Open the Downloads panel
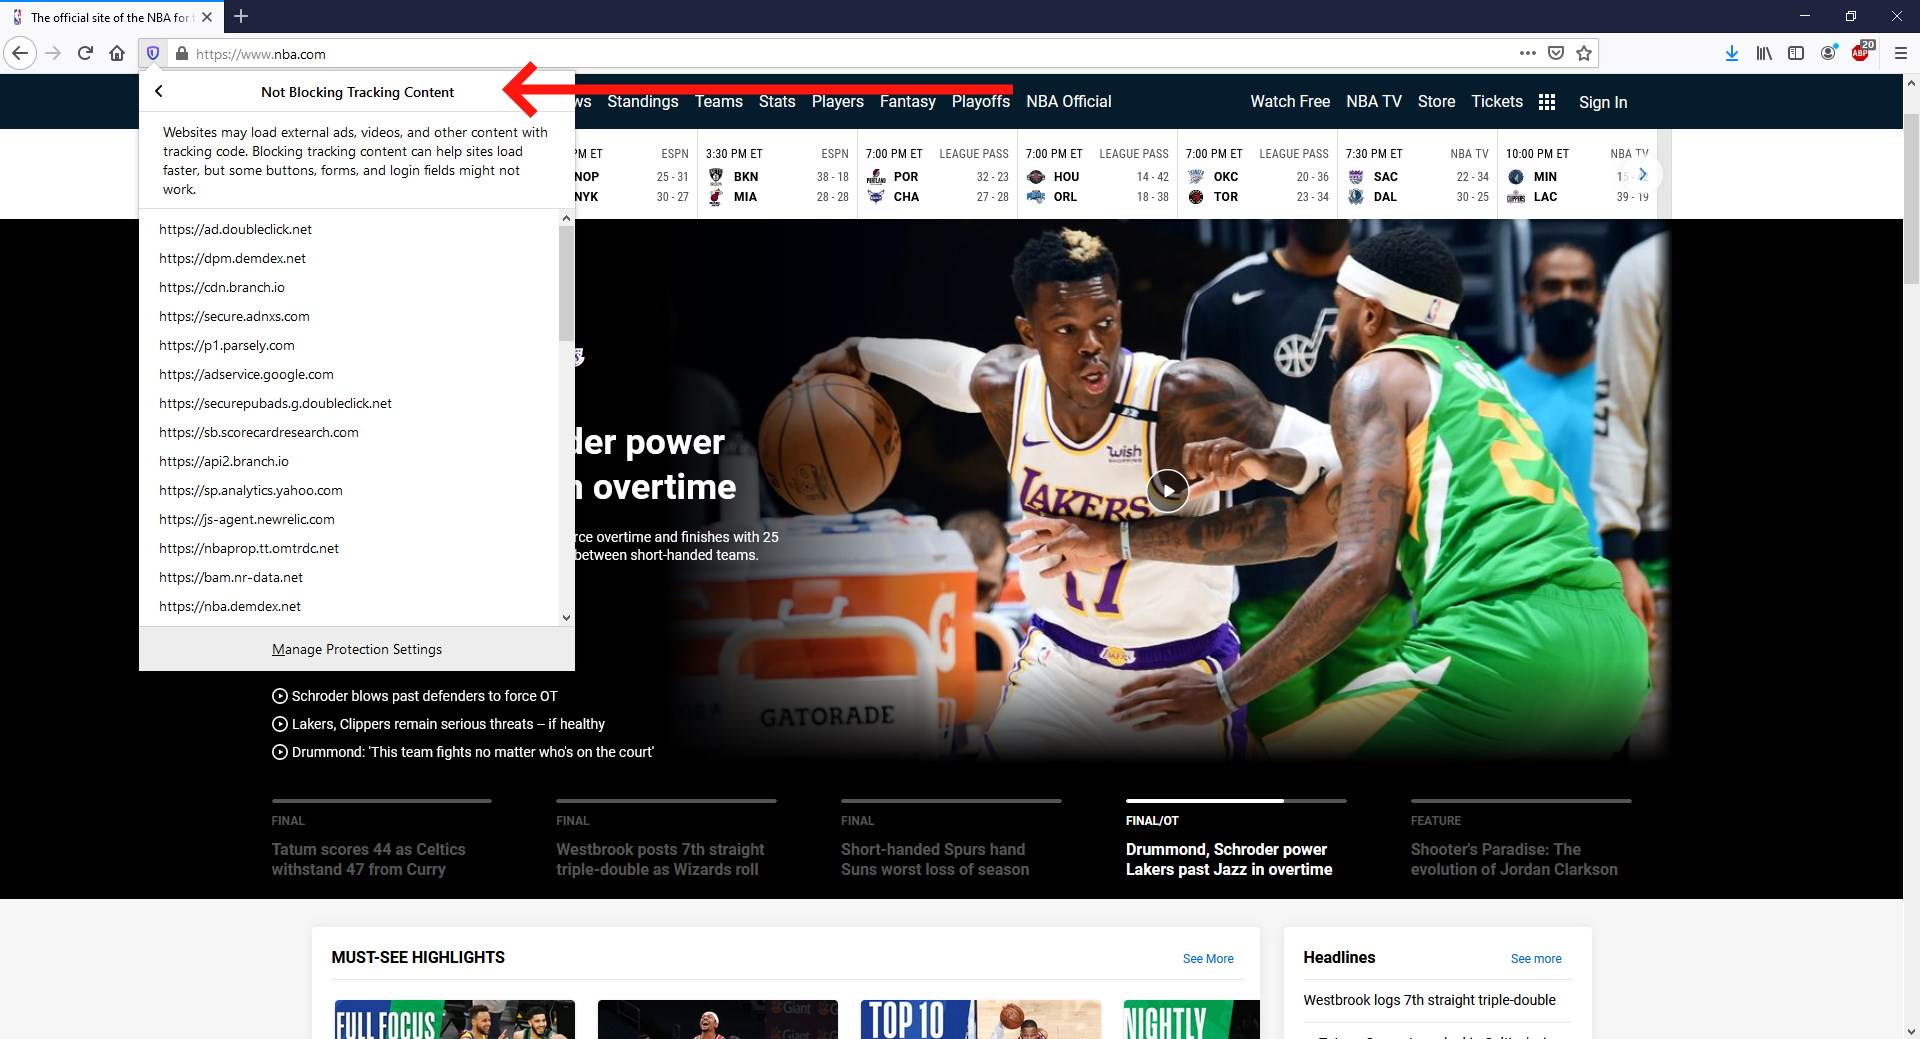This screenshot has height=1039, width=1920. [x=1732, y=53]
